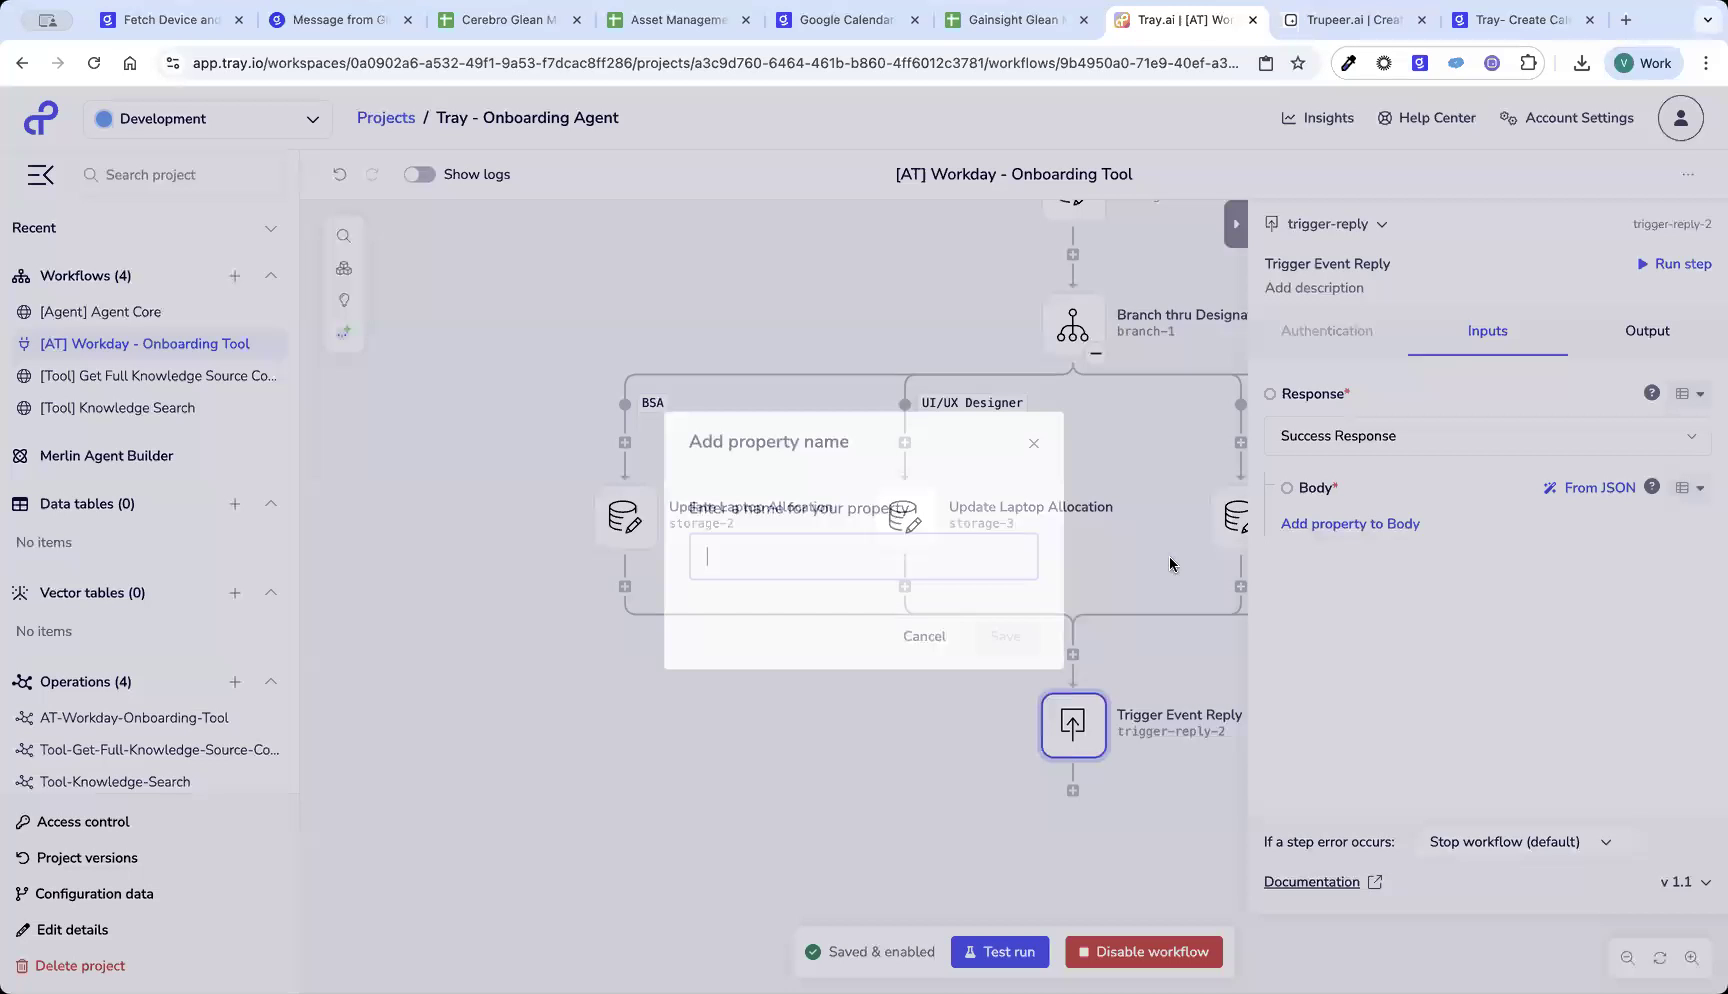
Task: Click the radio circle next to Body field
Action: (1287, 488)
